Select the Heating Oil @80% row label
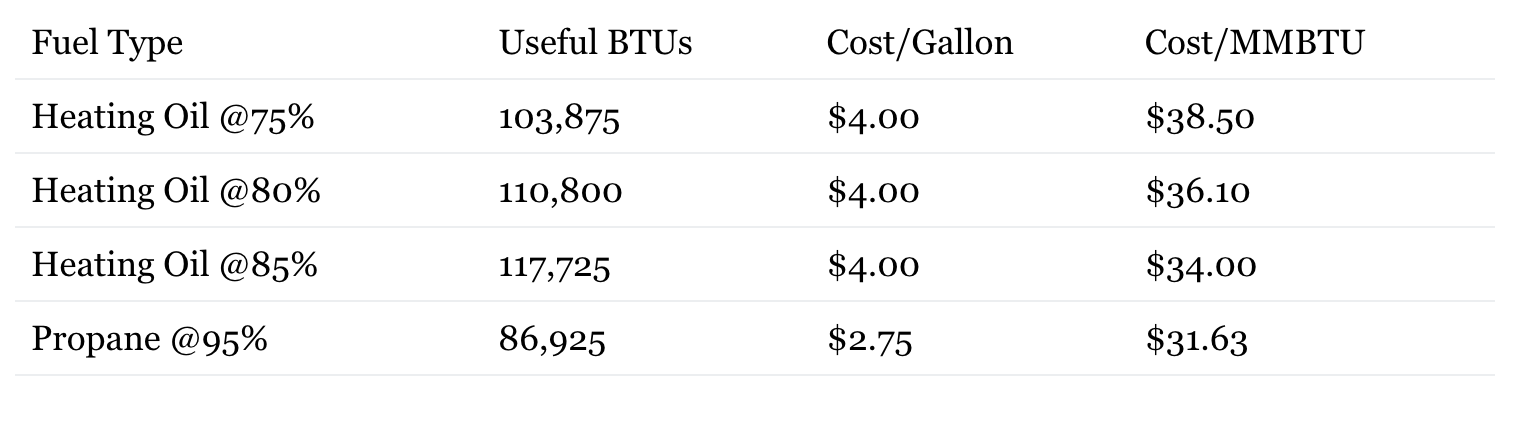1520x426 pixels. click(176, 191)
